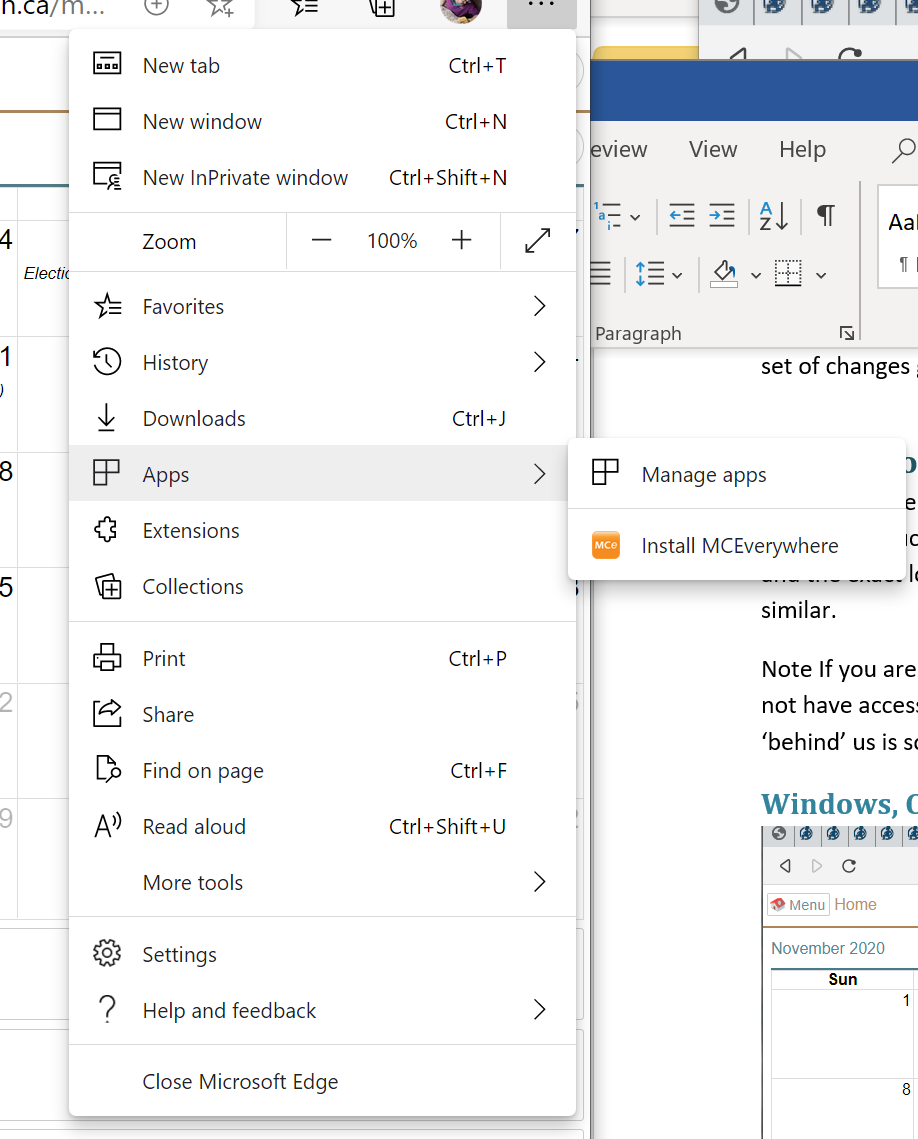Enter full screen via the zoom expand icon
The image size is (918, 1139).
click(x=537, y=240)
